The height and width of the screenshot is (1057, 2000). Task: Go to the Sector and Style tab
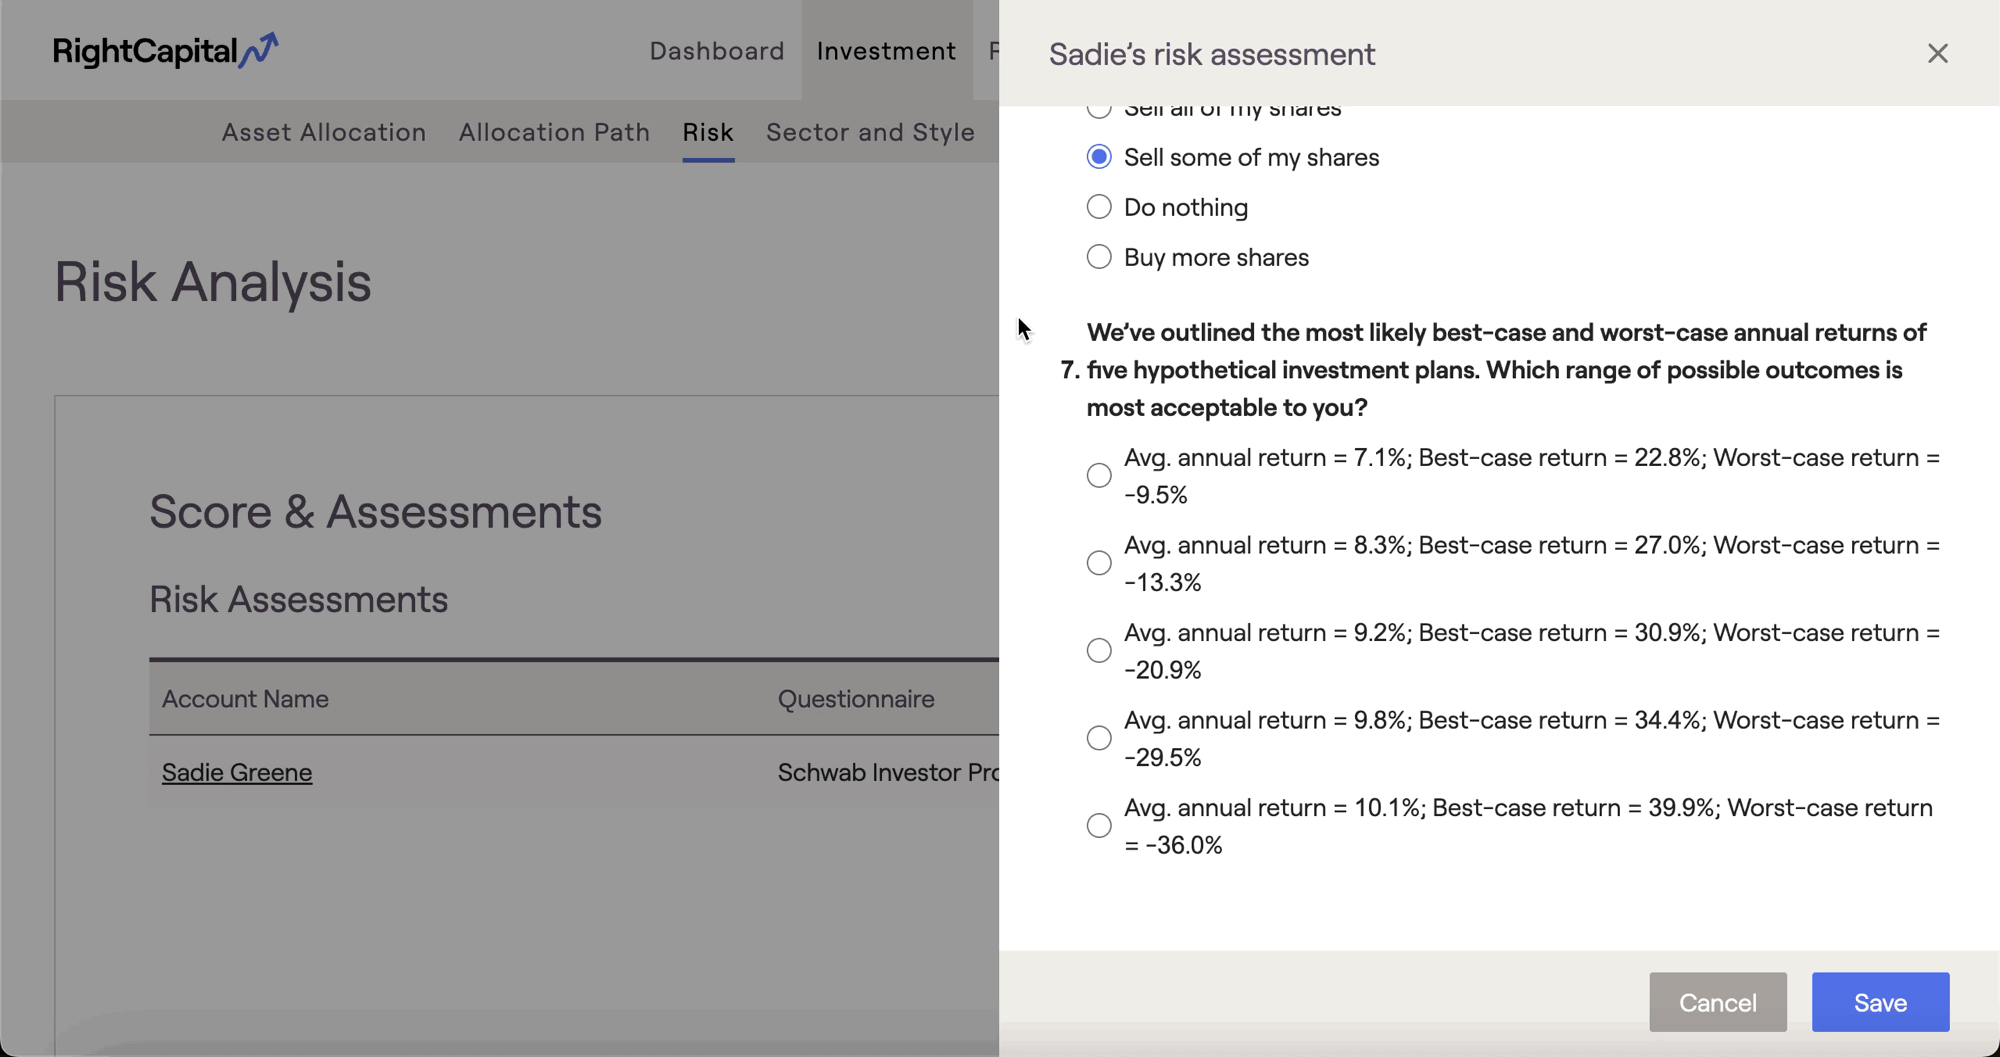pos(870,132)
